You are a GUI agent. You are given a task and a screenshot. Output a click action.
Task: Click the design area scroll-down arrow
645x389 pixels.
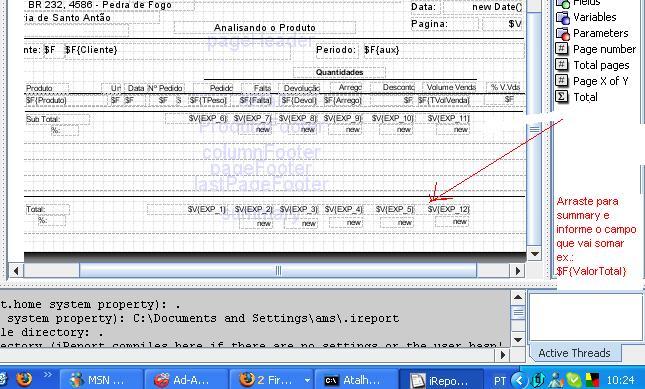click(534, 254)
